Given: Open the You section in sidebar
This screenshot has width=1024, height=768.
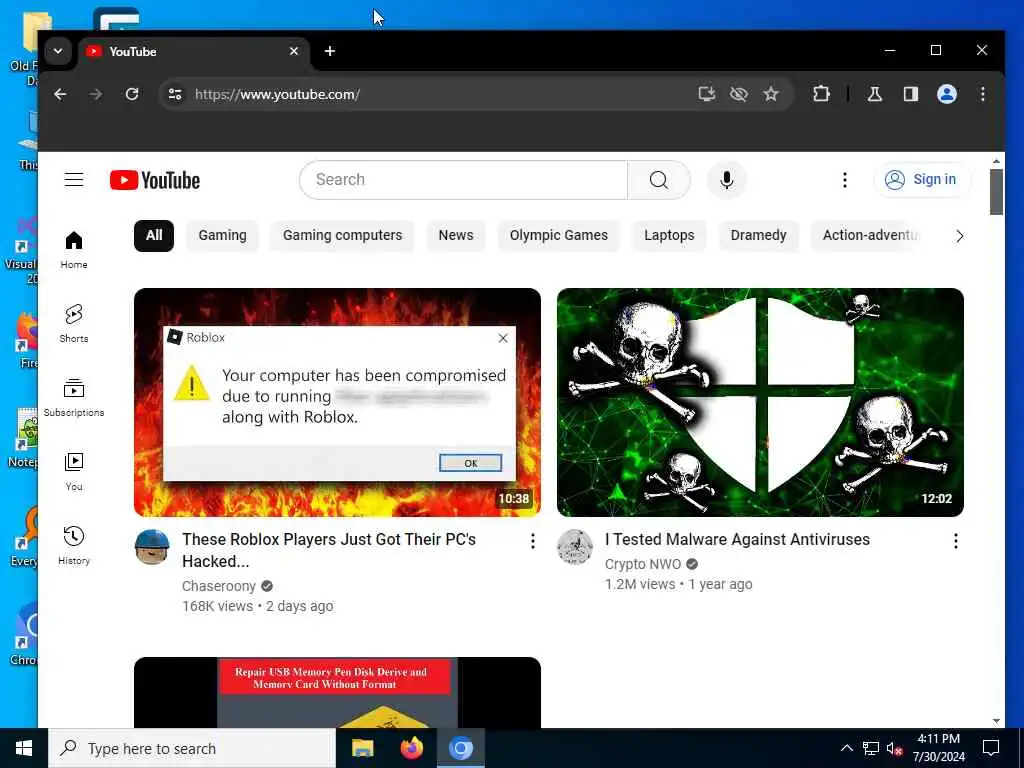Looking at the screenshot, I should point(74,472).
